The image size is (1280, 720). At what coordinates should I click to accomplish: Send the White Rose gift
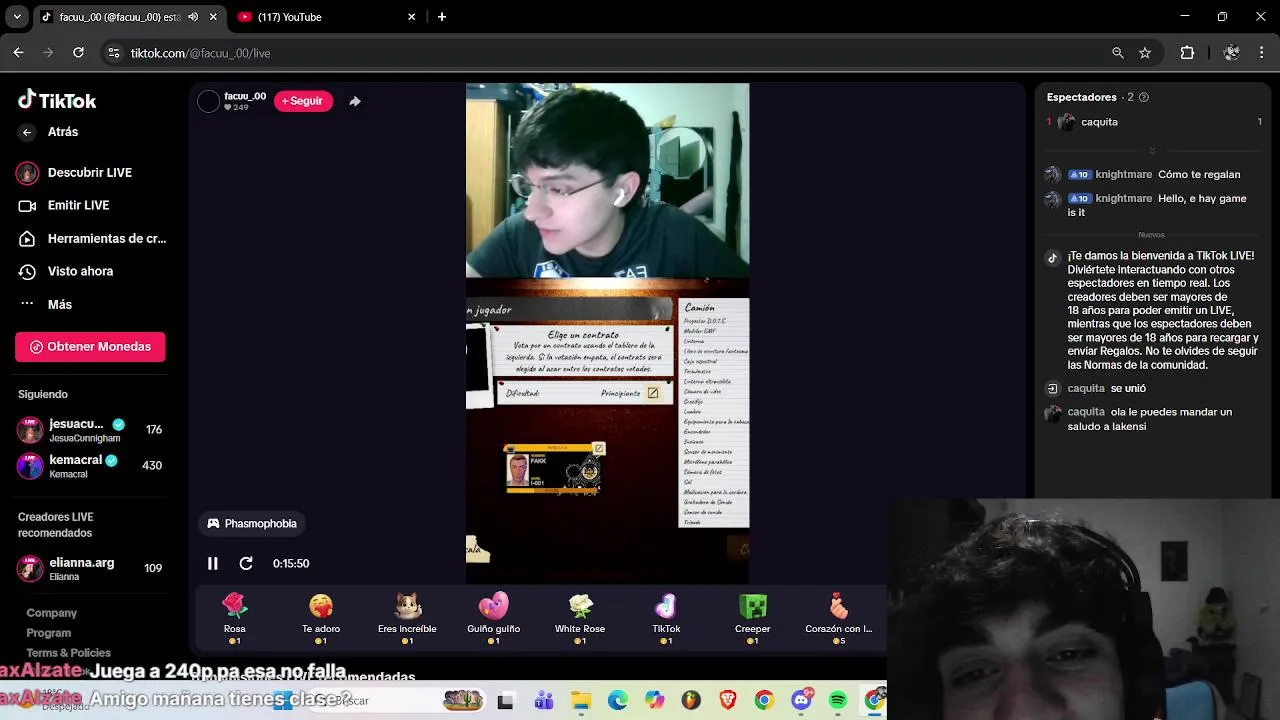[580, 618]
